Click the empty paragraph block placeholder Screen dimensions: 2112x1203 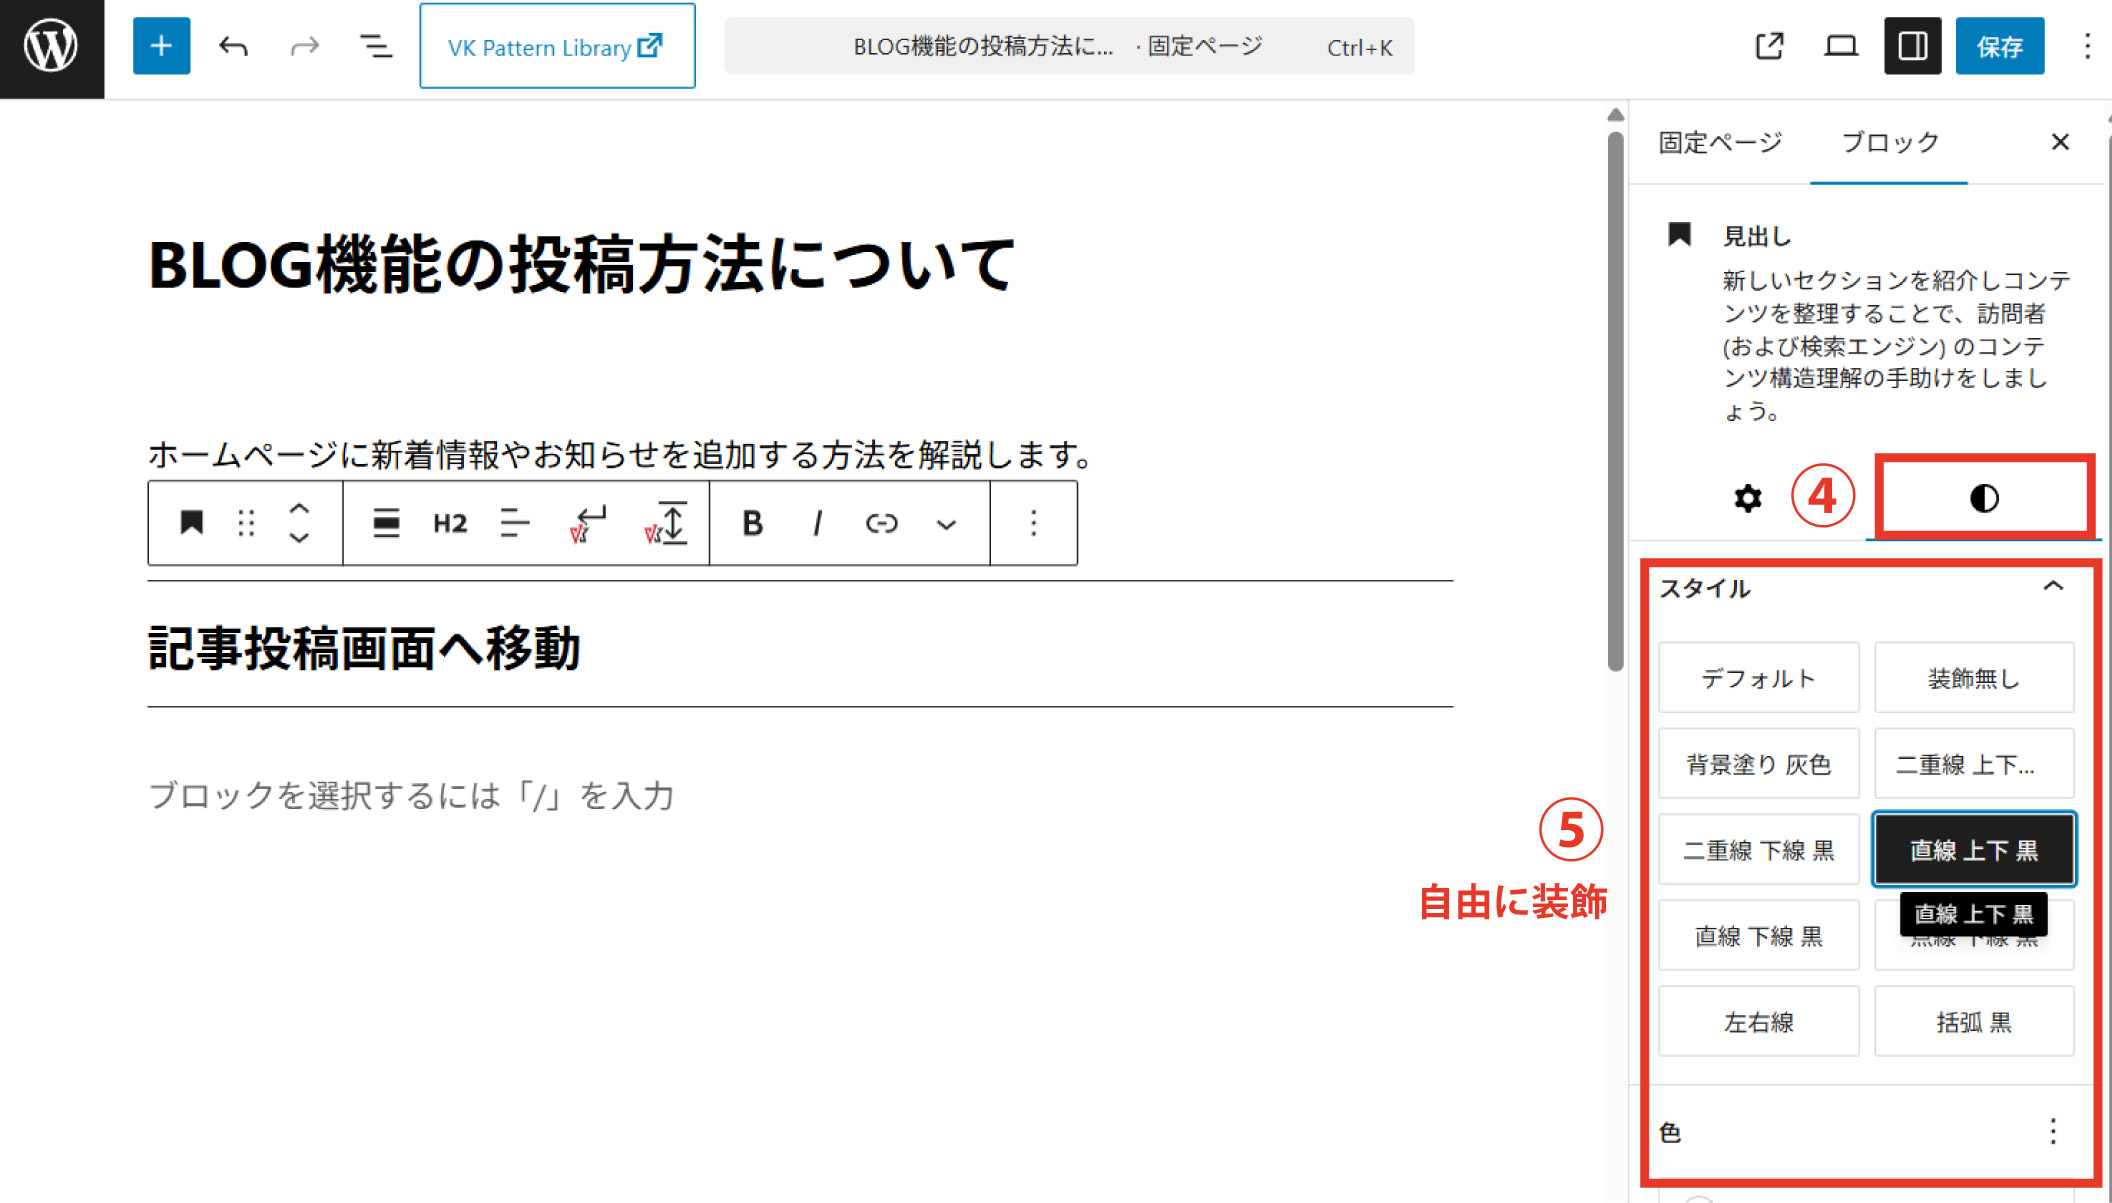point(411,796)
